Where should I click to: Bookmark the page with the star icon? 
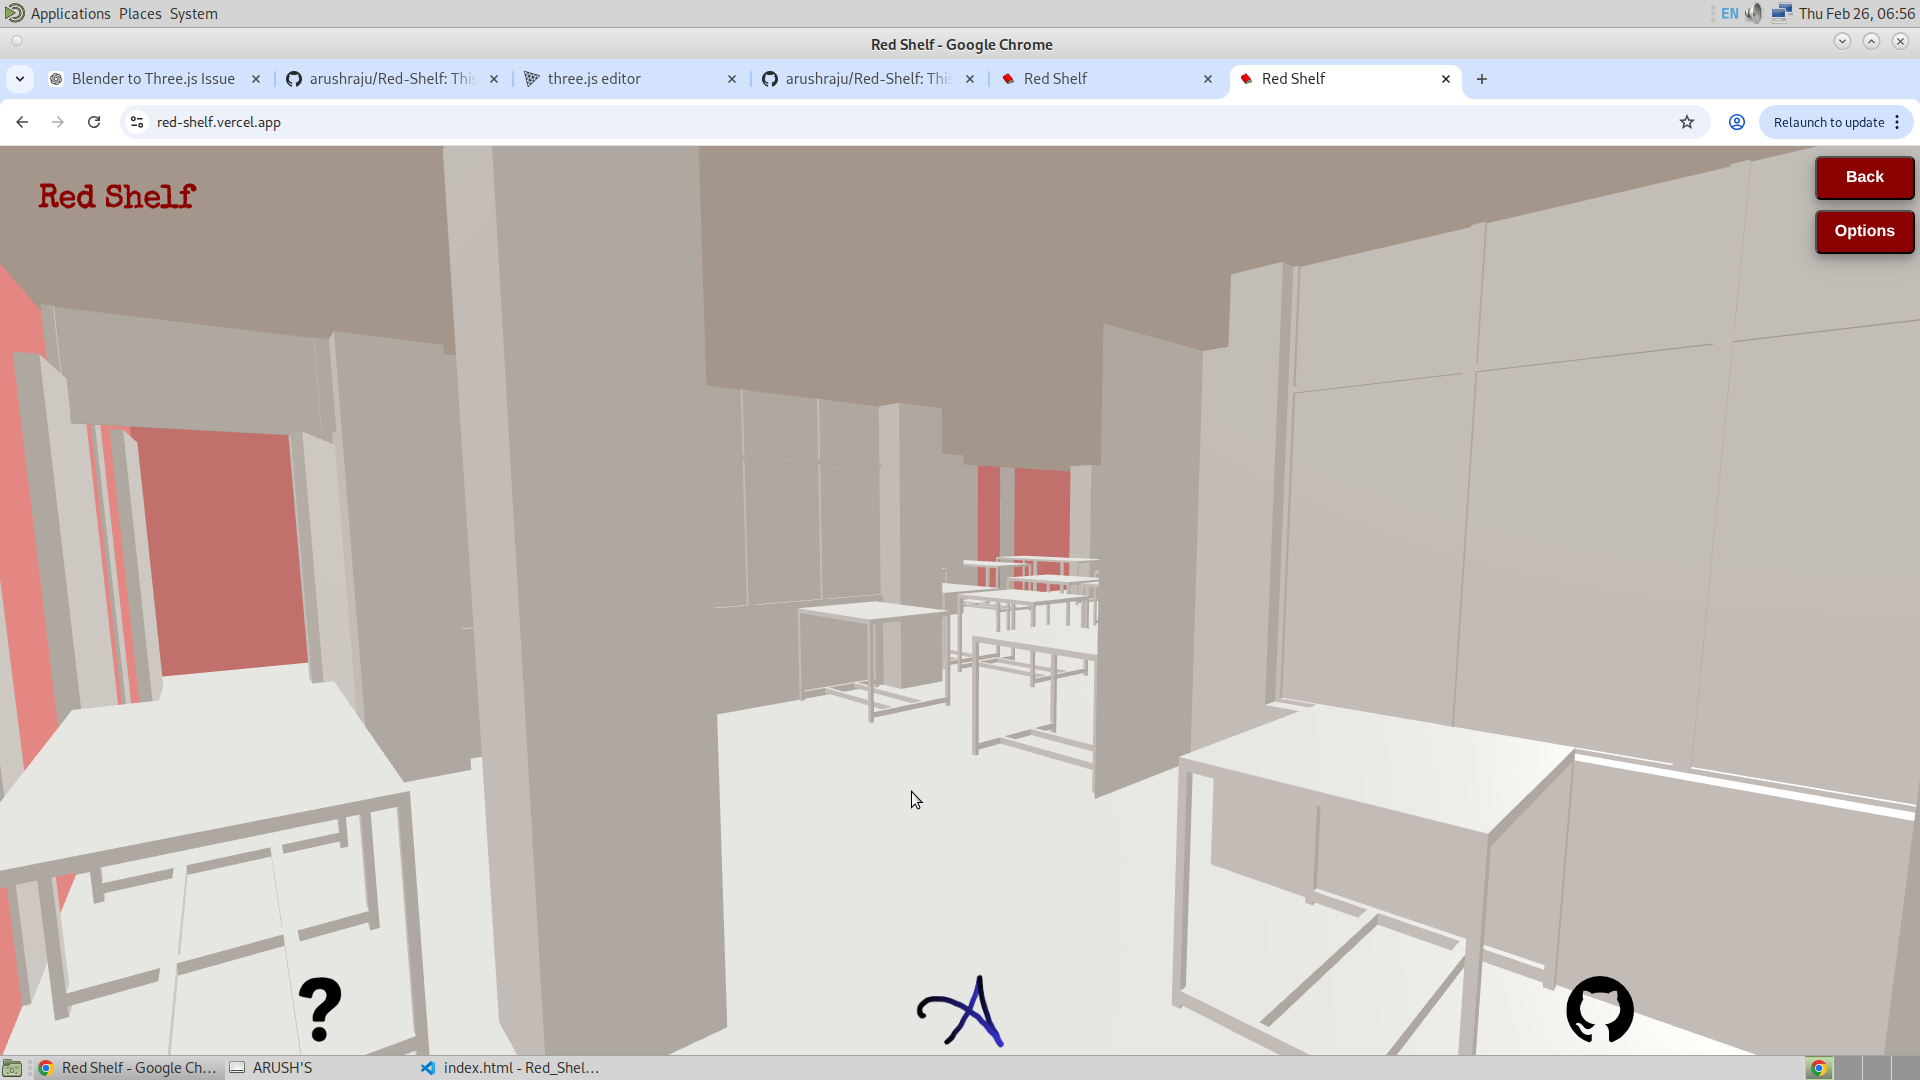(1688, 121)
